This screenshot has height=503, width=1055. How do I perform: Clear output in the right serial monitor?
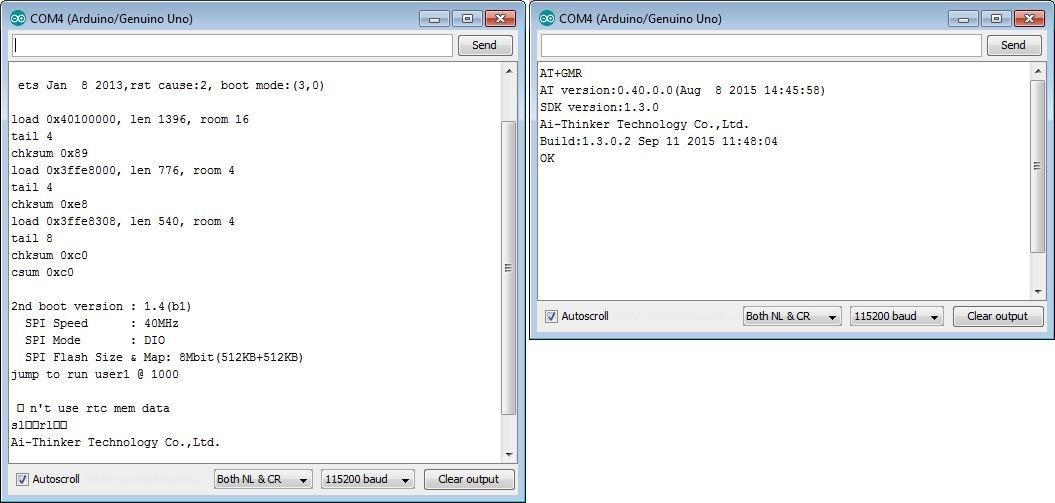[998, 316]
